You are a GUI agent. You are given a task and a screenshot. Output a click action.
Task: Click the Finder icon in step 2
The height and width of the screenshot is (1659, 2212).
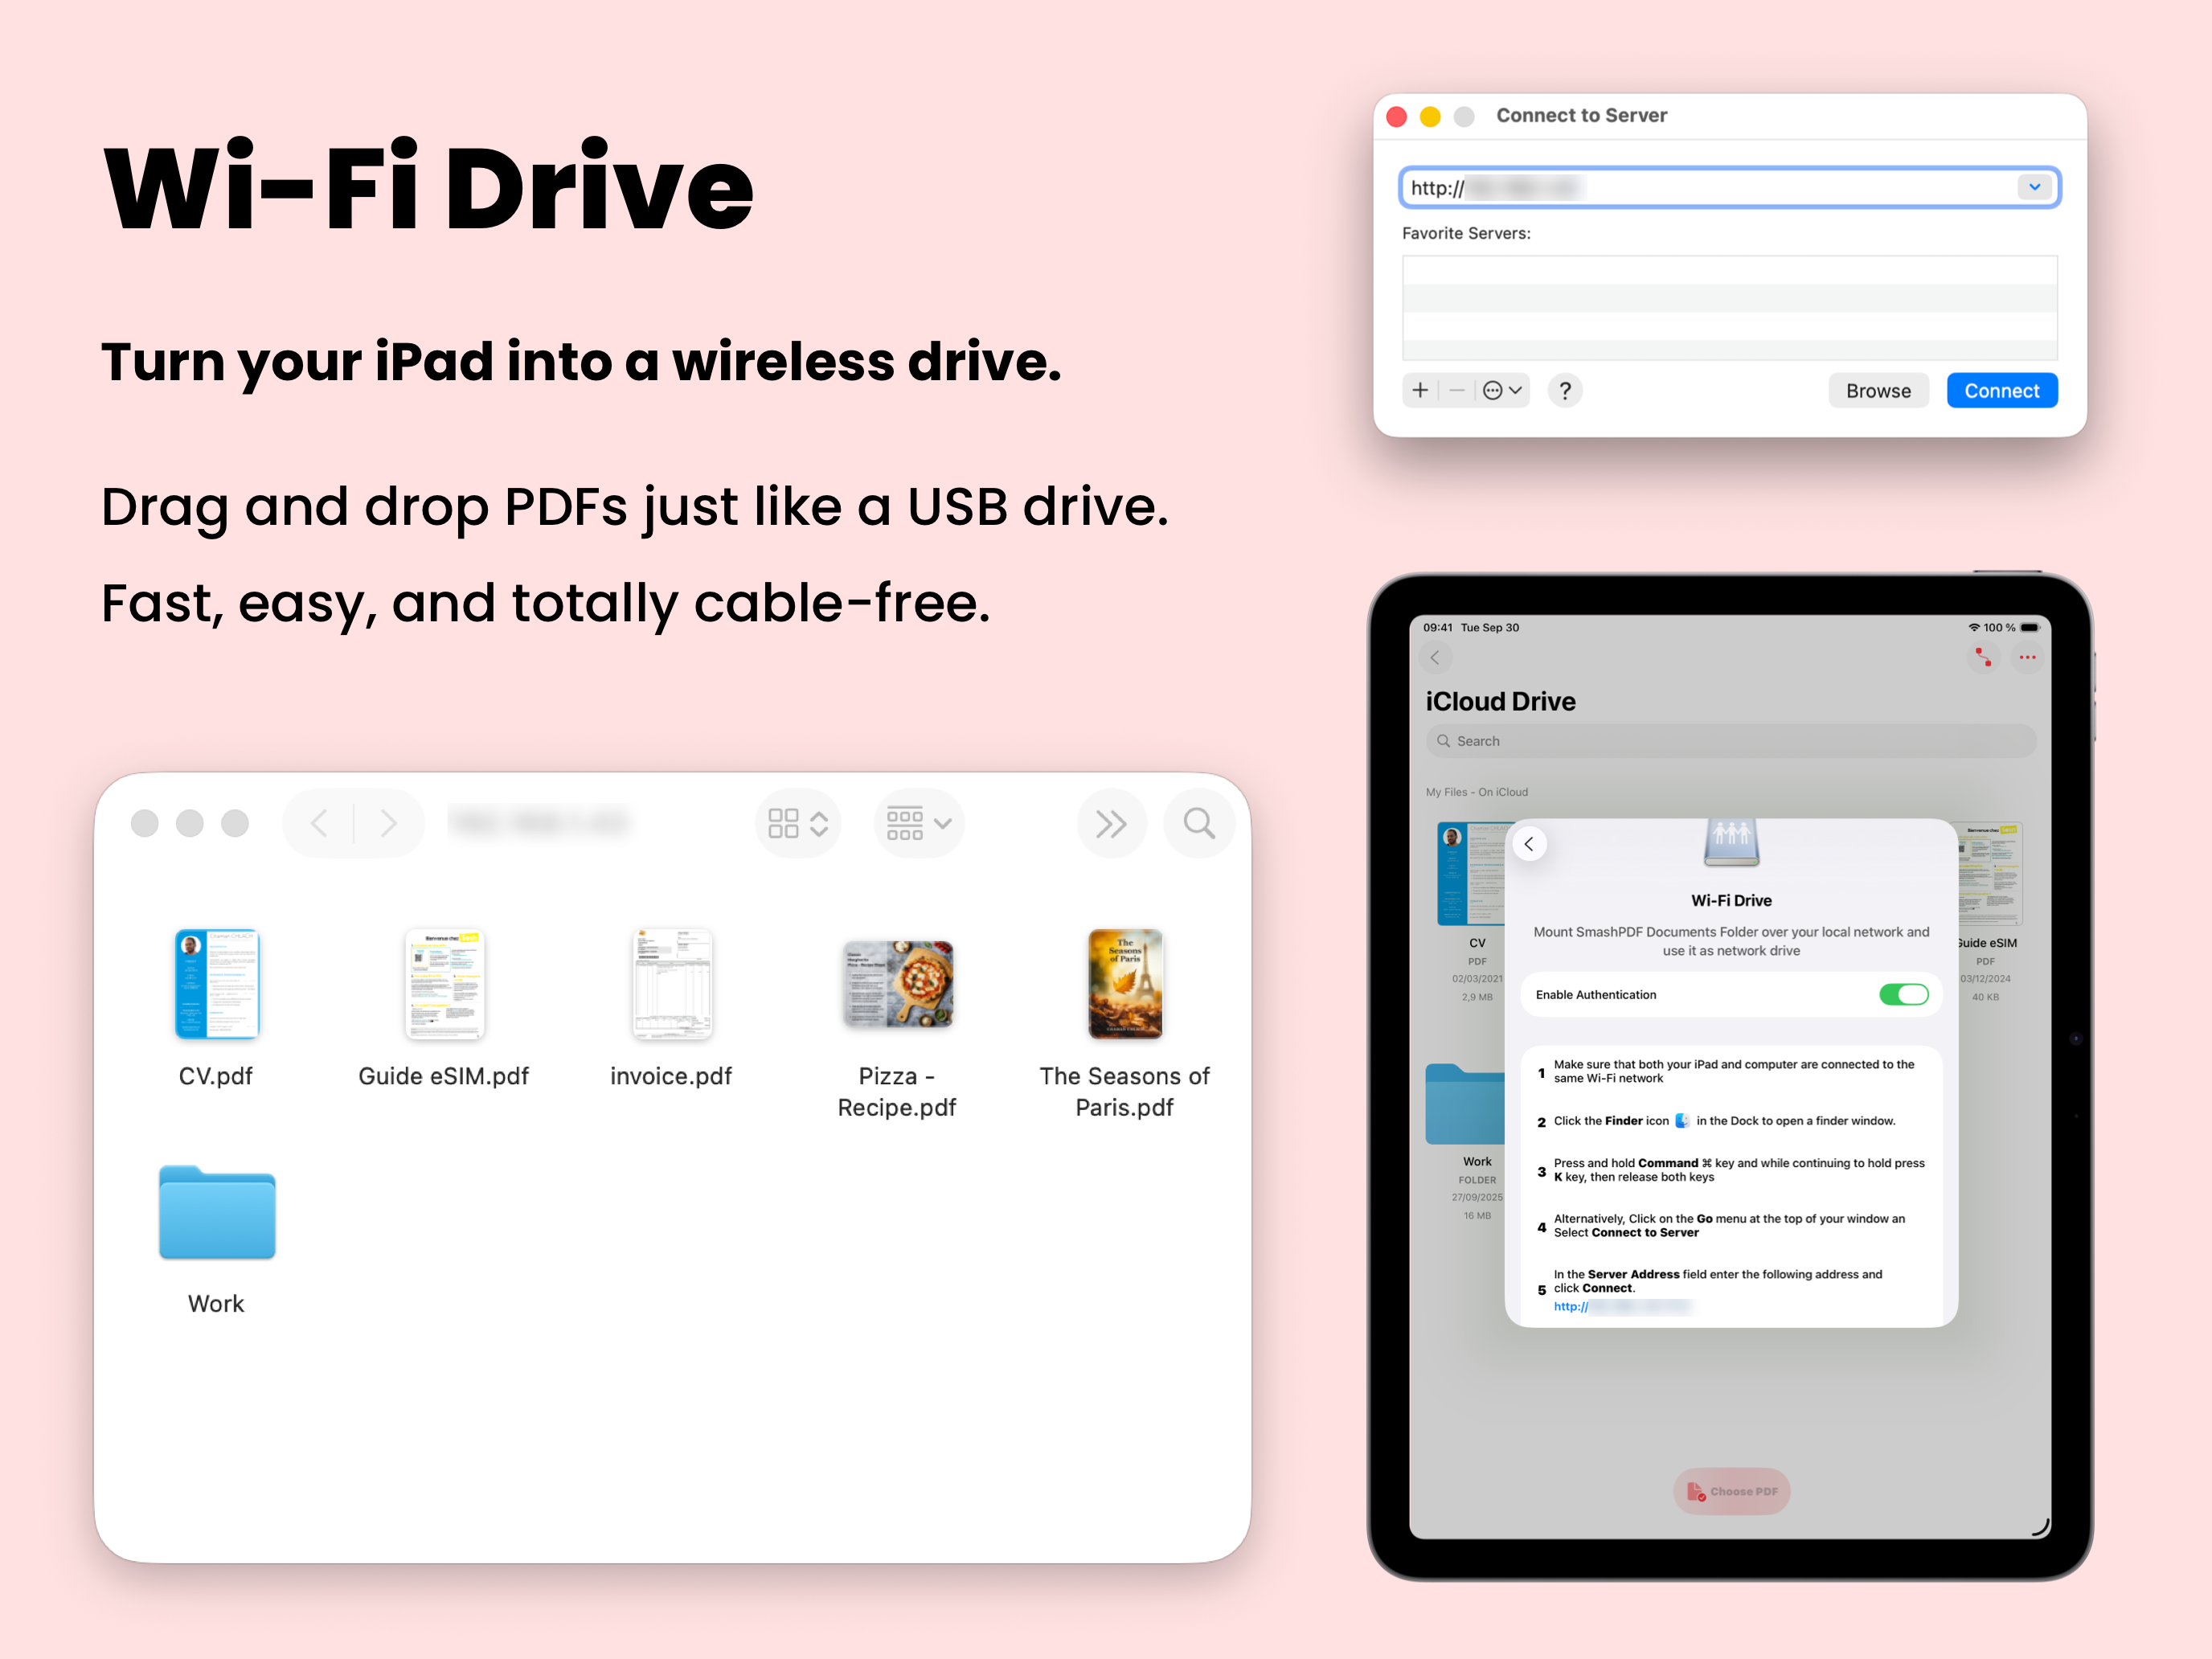(x=1682, y=1121)
